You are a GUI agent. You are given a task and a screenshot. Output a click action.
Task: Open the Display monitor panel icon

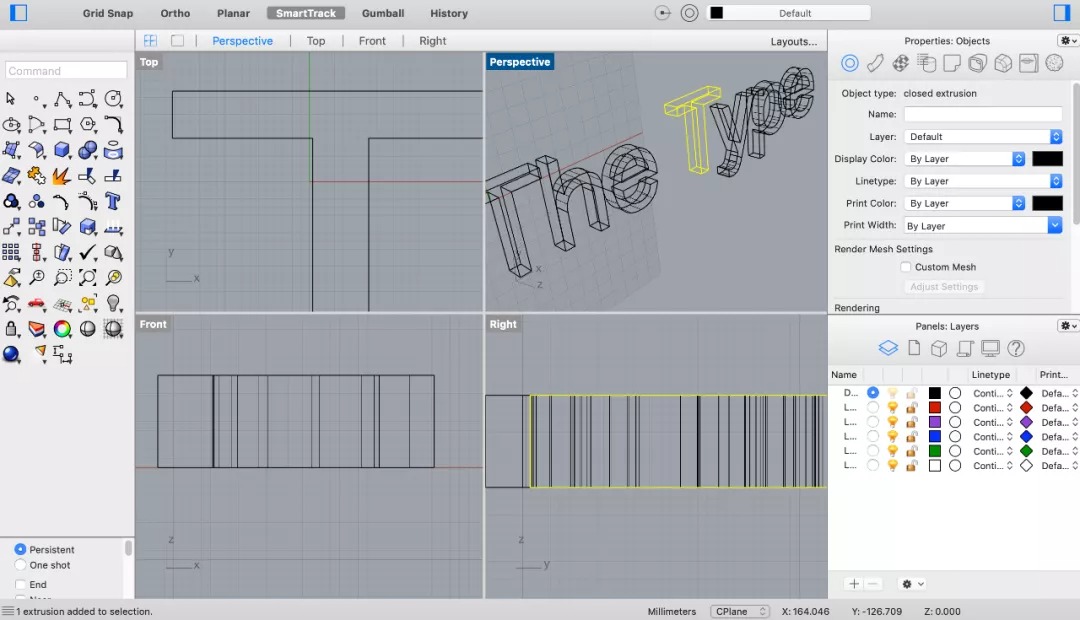point(990,349)
